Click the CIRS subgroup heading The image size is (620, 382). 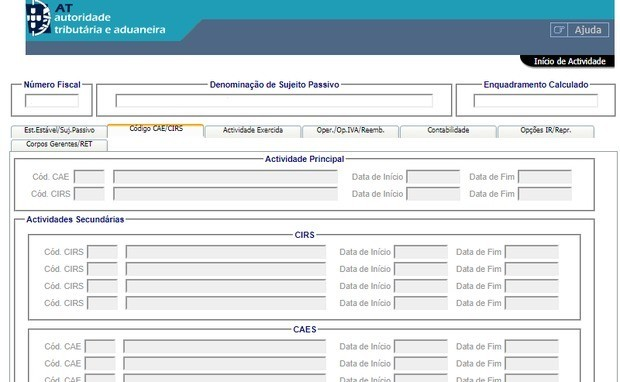pyautogui.click(x=304, y=235)
